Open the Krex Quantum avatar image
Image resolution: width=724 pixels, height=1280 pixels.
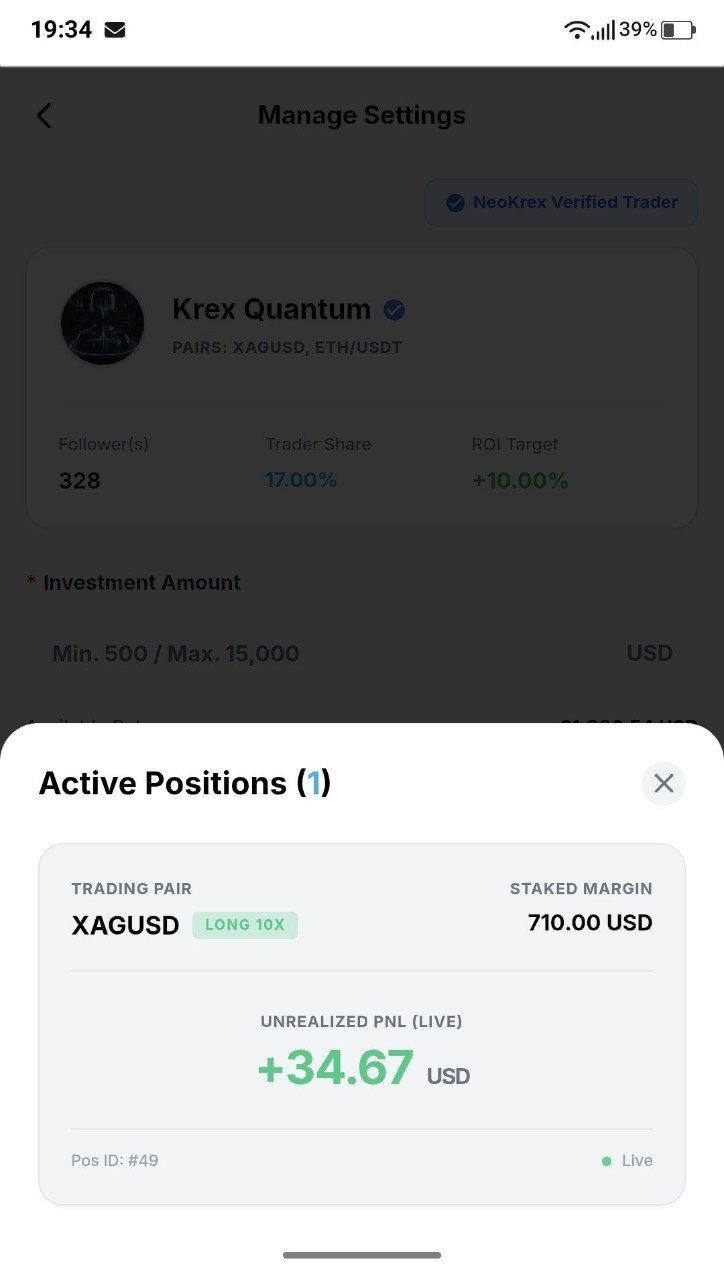[102, 323]
